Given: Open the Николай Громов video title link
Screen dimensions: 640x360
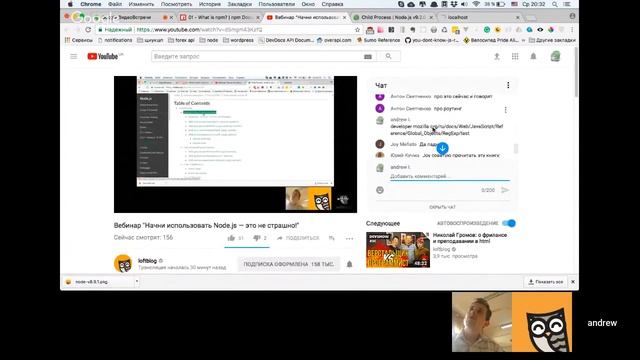Looking at the screenshot, I should (470, 238).
